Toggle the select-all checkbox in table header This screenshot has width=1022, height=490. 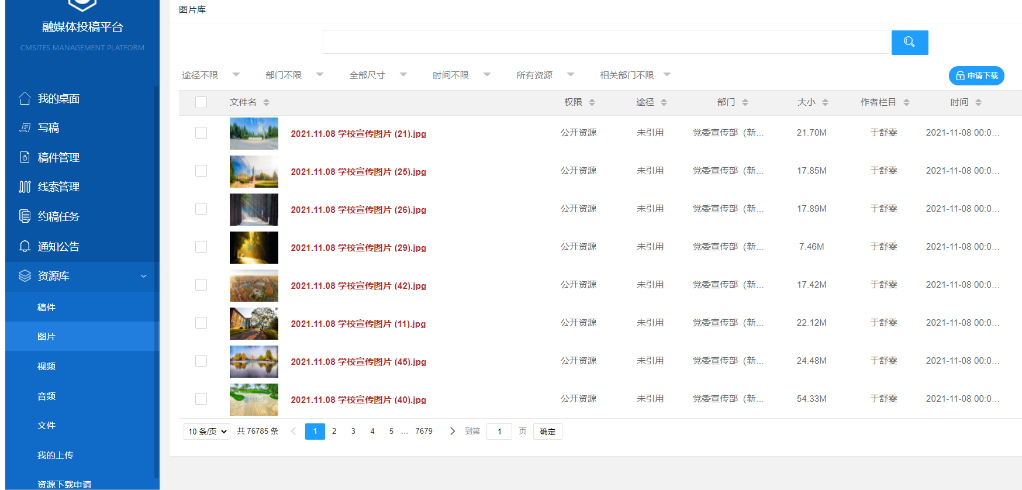(201, 102)
